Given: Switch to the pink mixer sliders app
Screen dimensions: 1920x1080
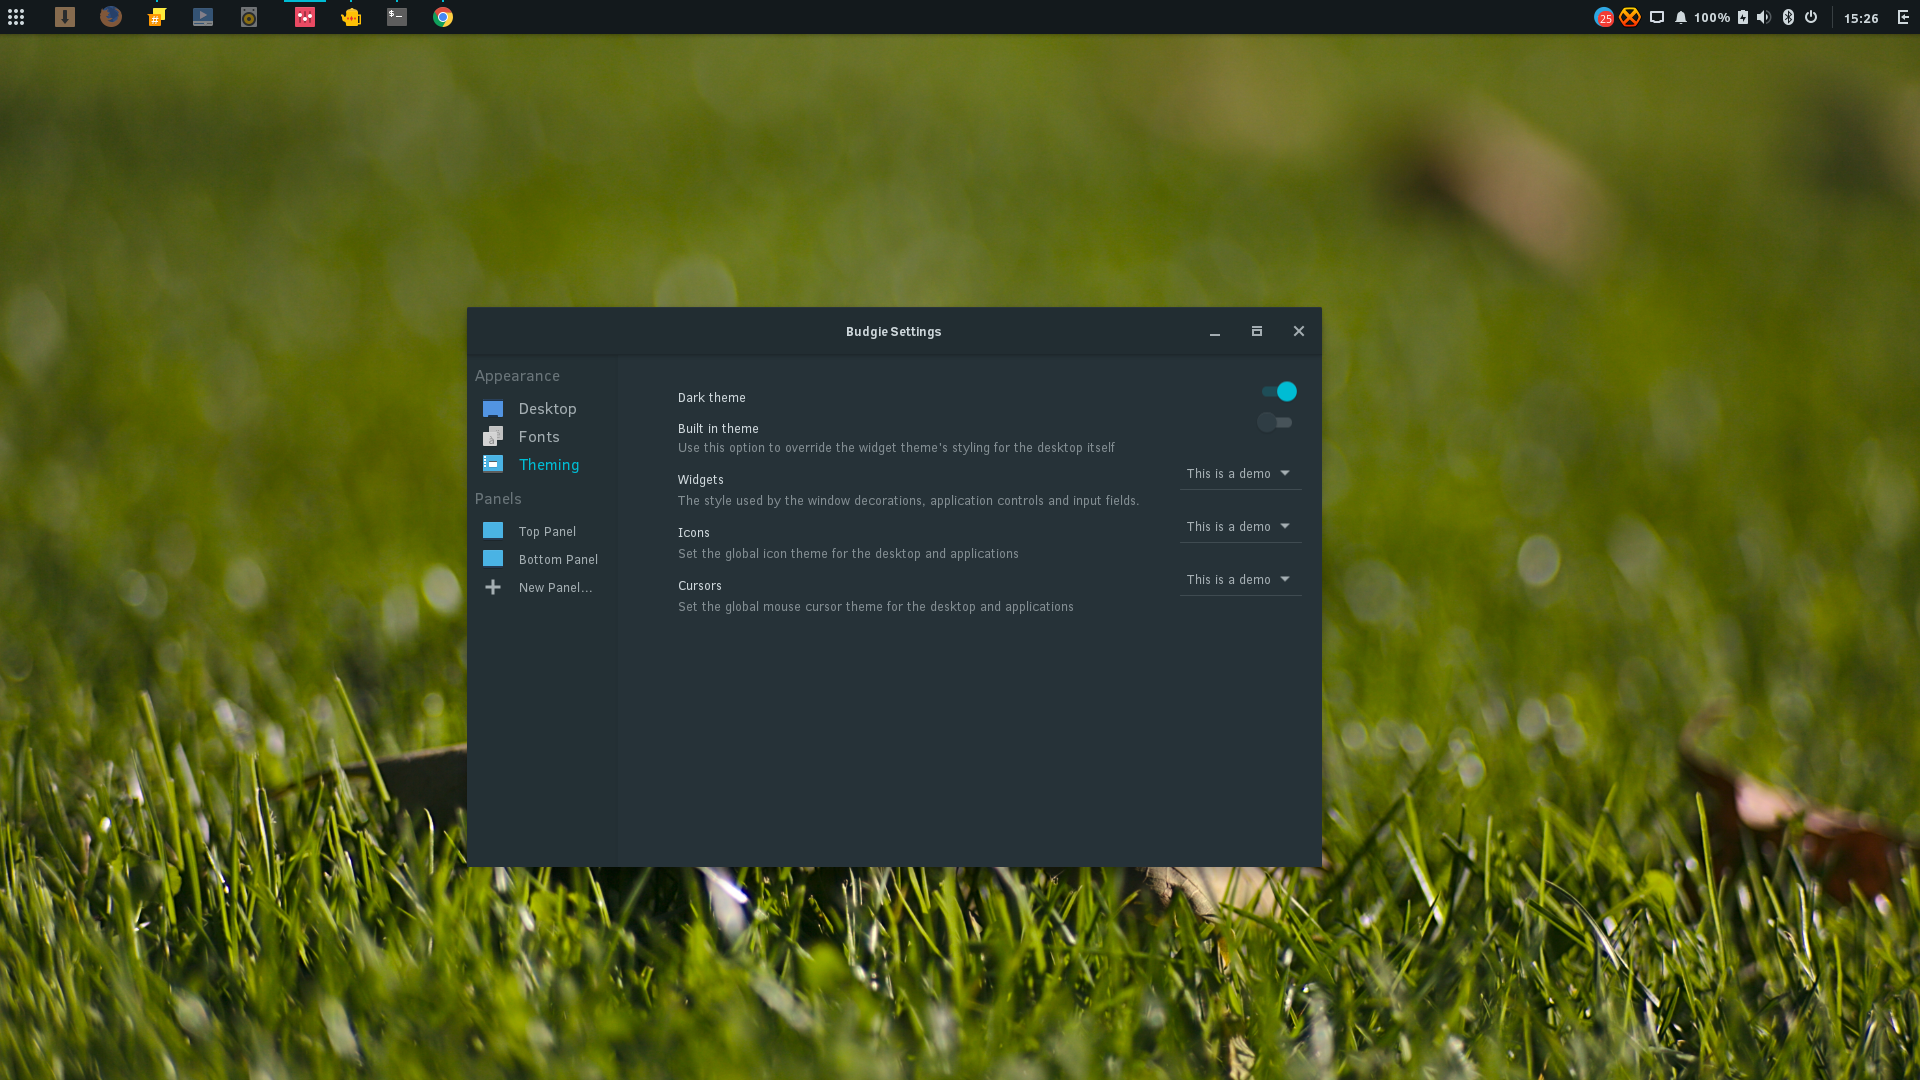Looking at the screenshot, I should point(305,17).
